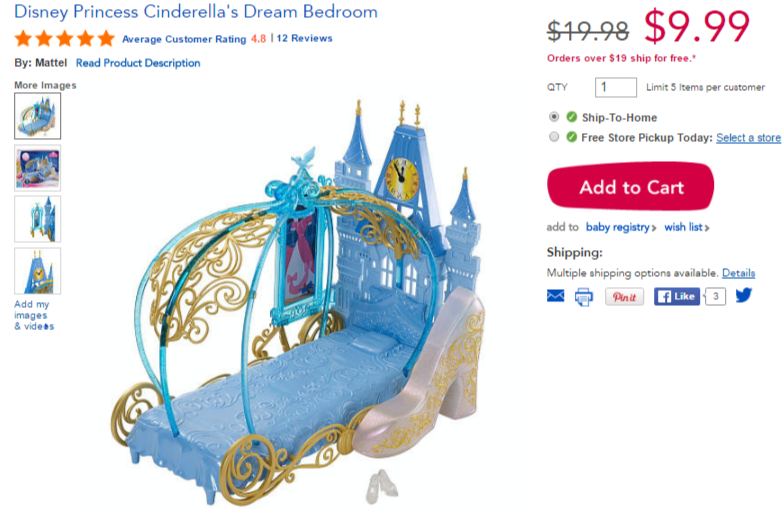Select the product packaging box thumbnail
Screen dimensions: 784x508
[x=38, y=168]
